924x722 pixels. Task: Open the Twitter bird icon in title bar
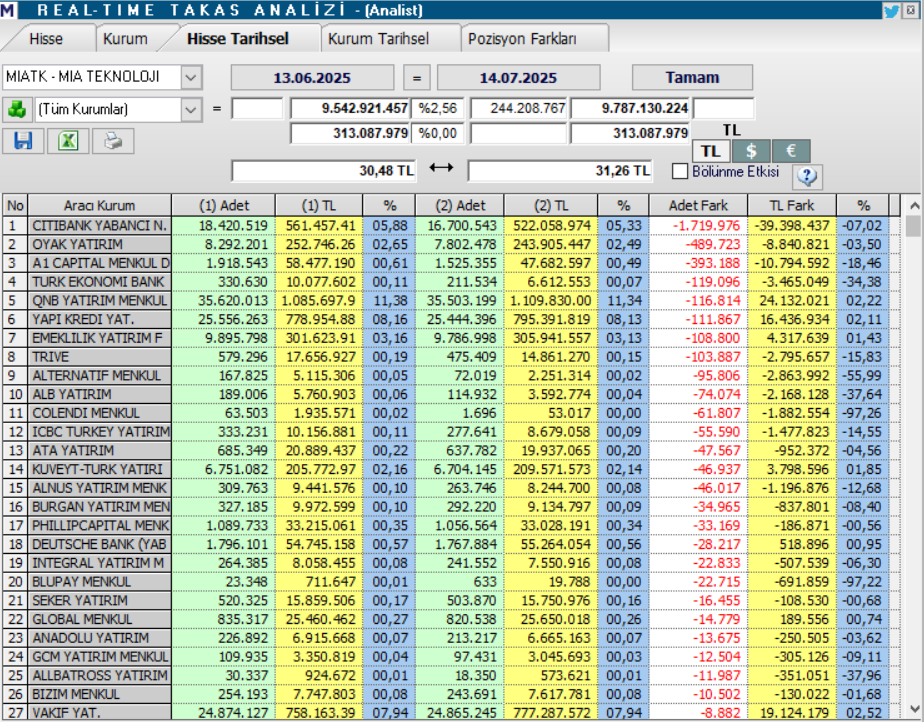[x=891, y=11]
